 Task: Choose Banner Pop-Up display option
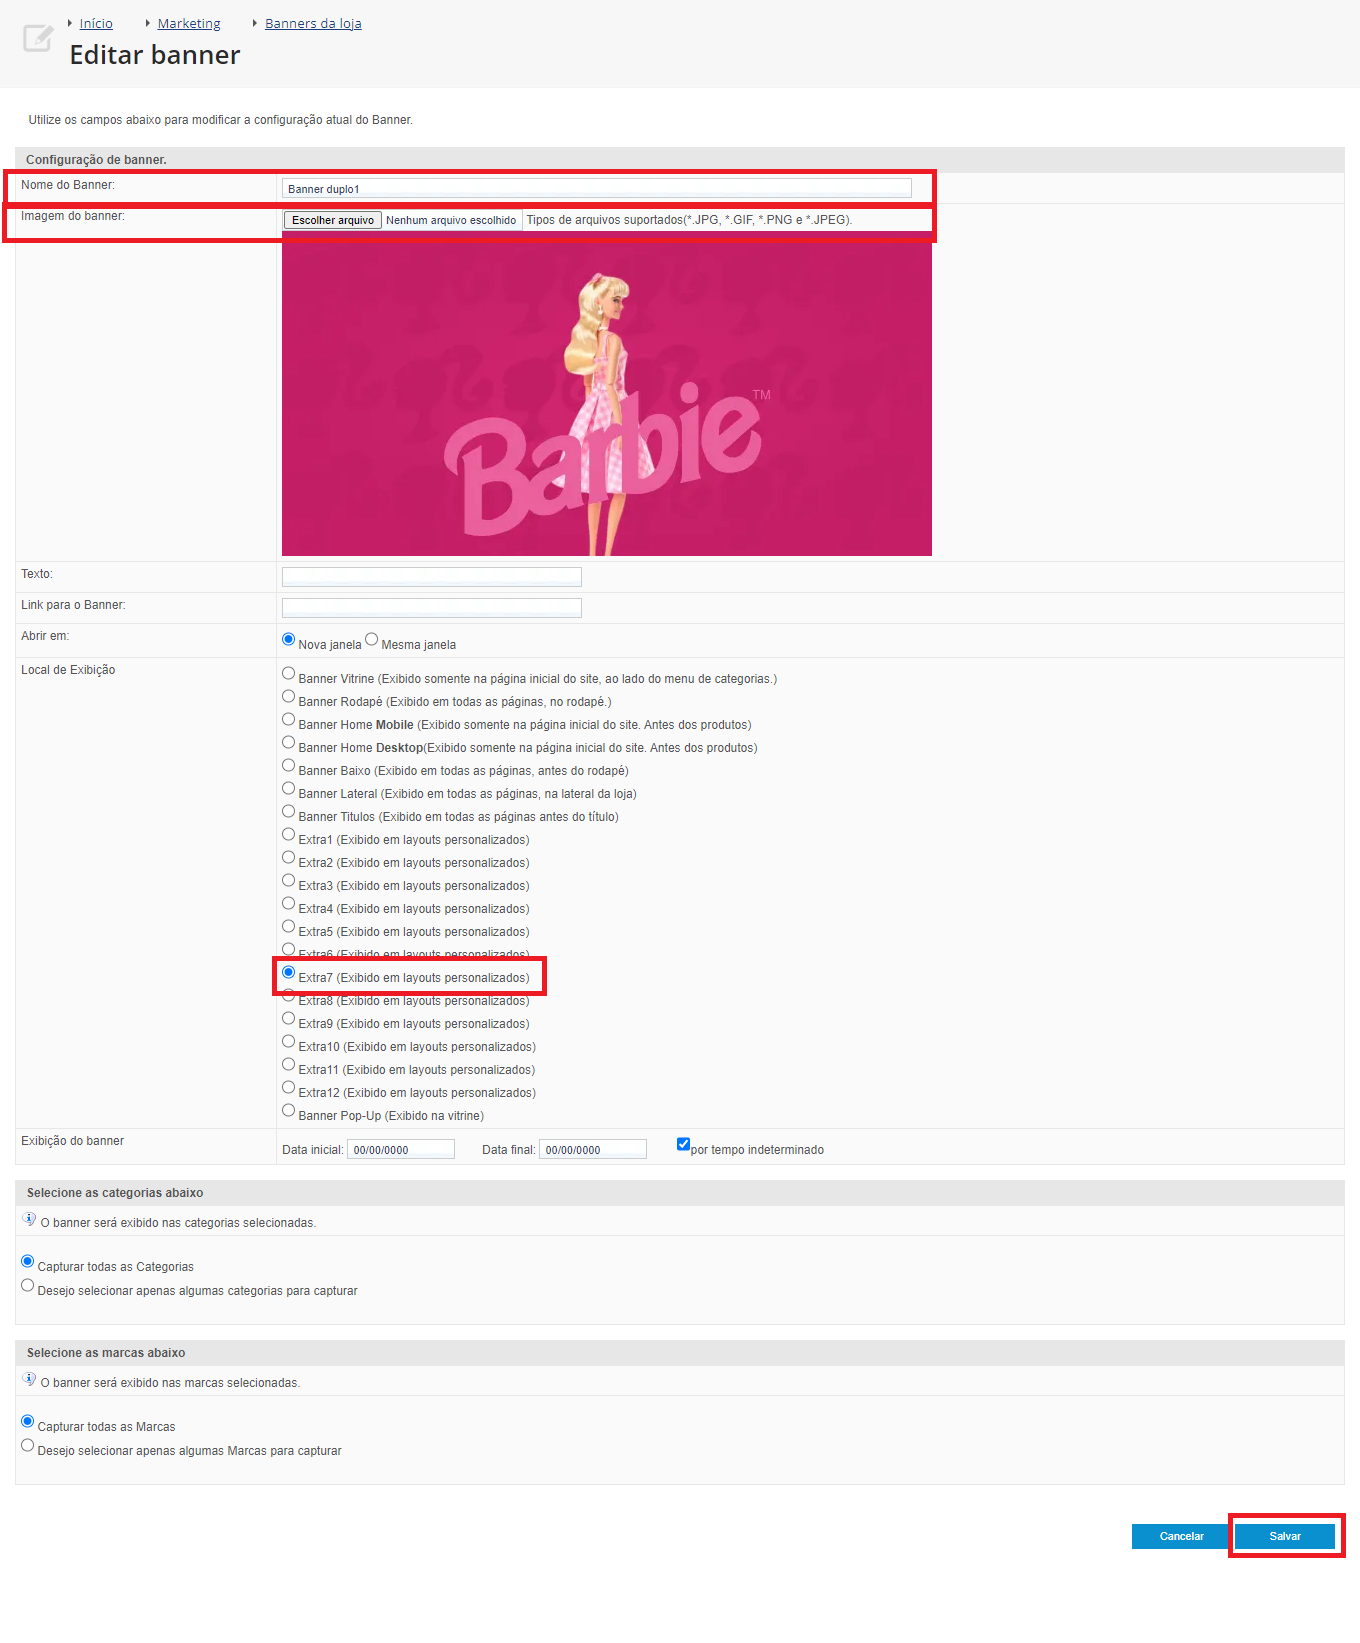tap(289, 1110)
